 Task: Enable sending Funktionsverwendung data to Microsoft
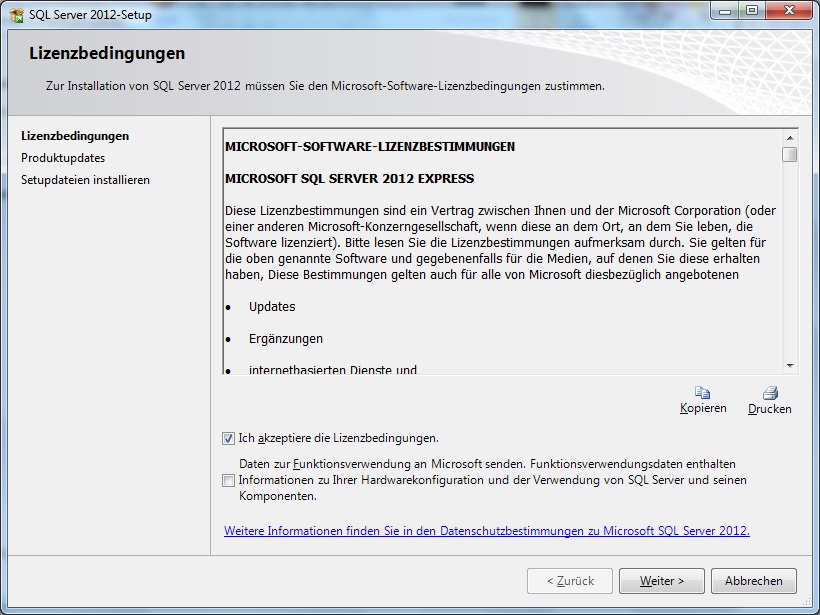[x=229, y=480]
